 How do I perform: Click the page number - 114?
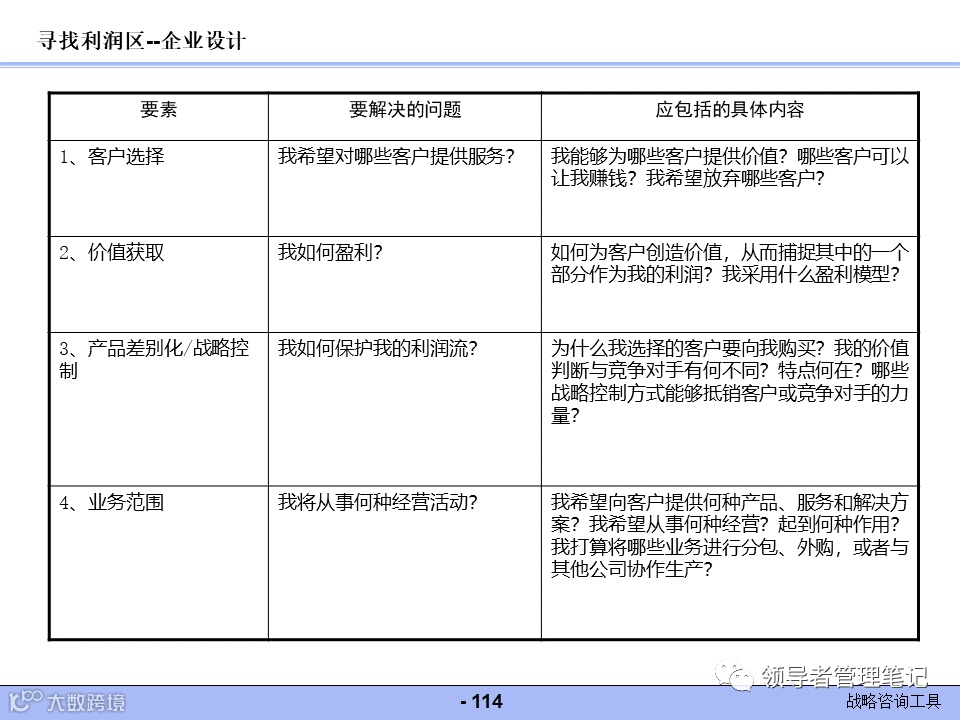click(x=481, y=702)
